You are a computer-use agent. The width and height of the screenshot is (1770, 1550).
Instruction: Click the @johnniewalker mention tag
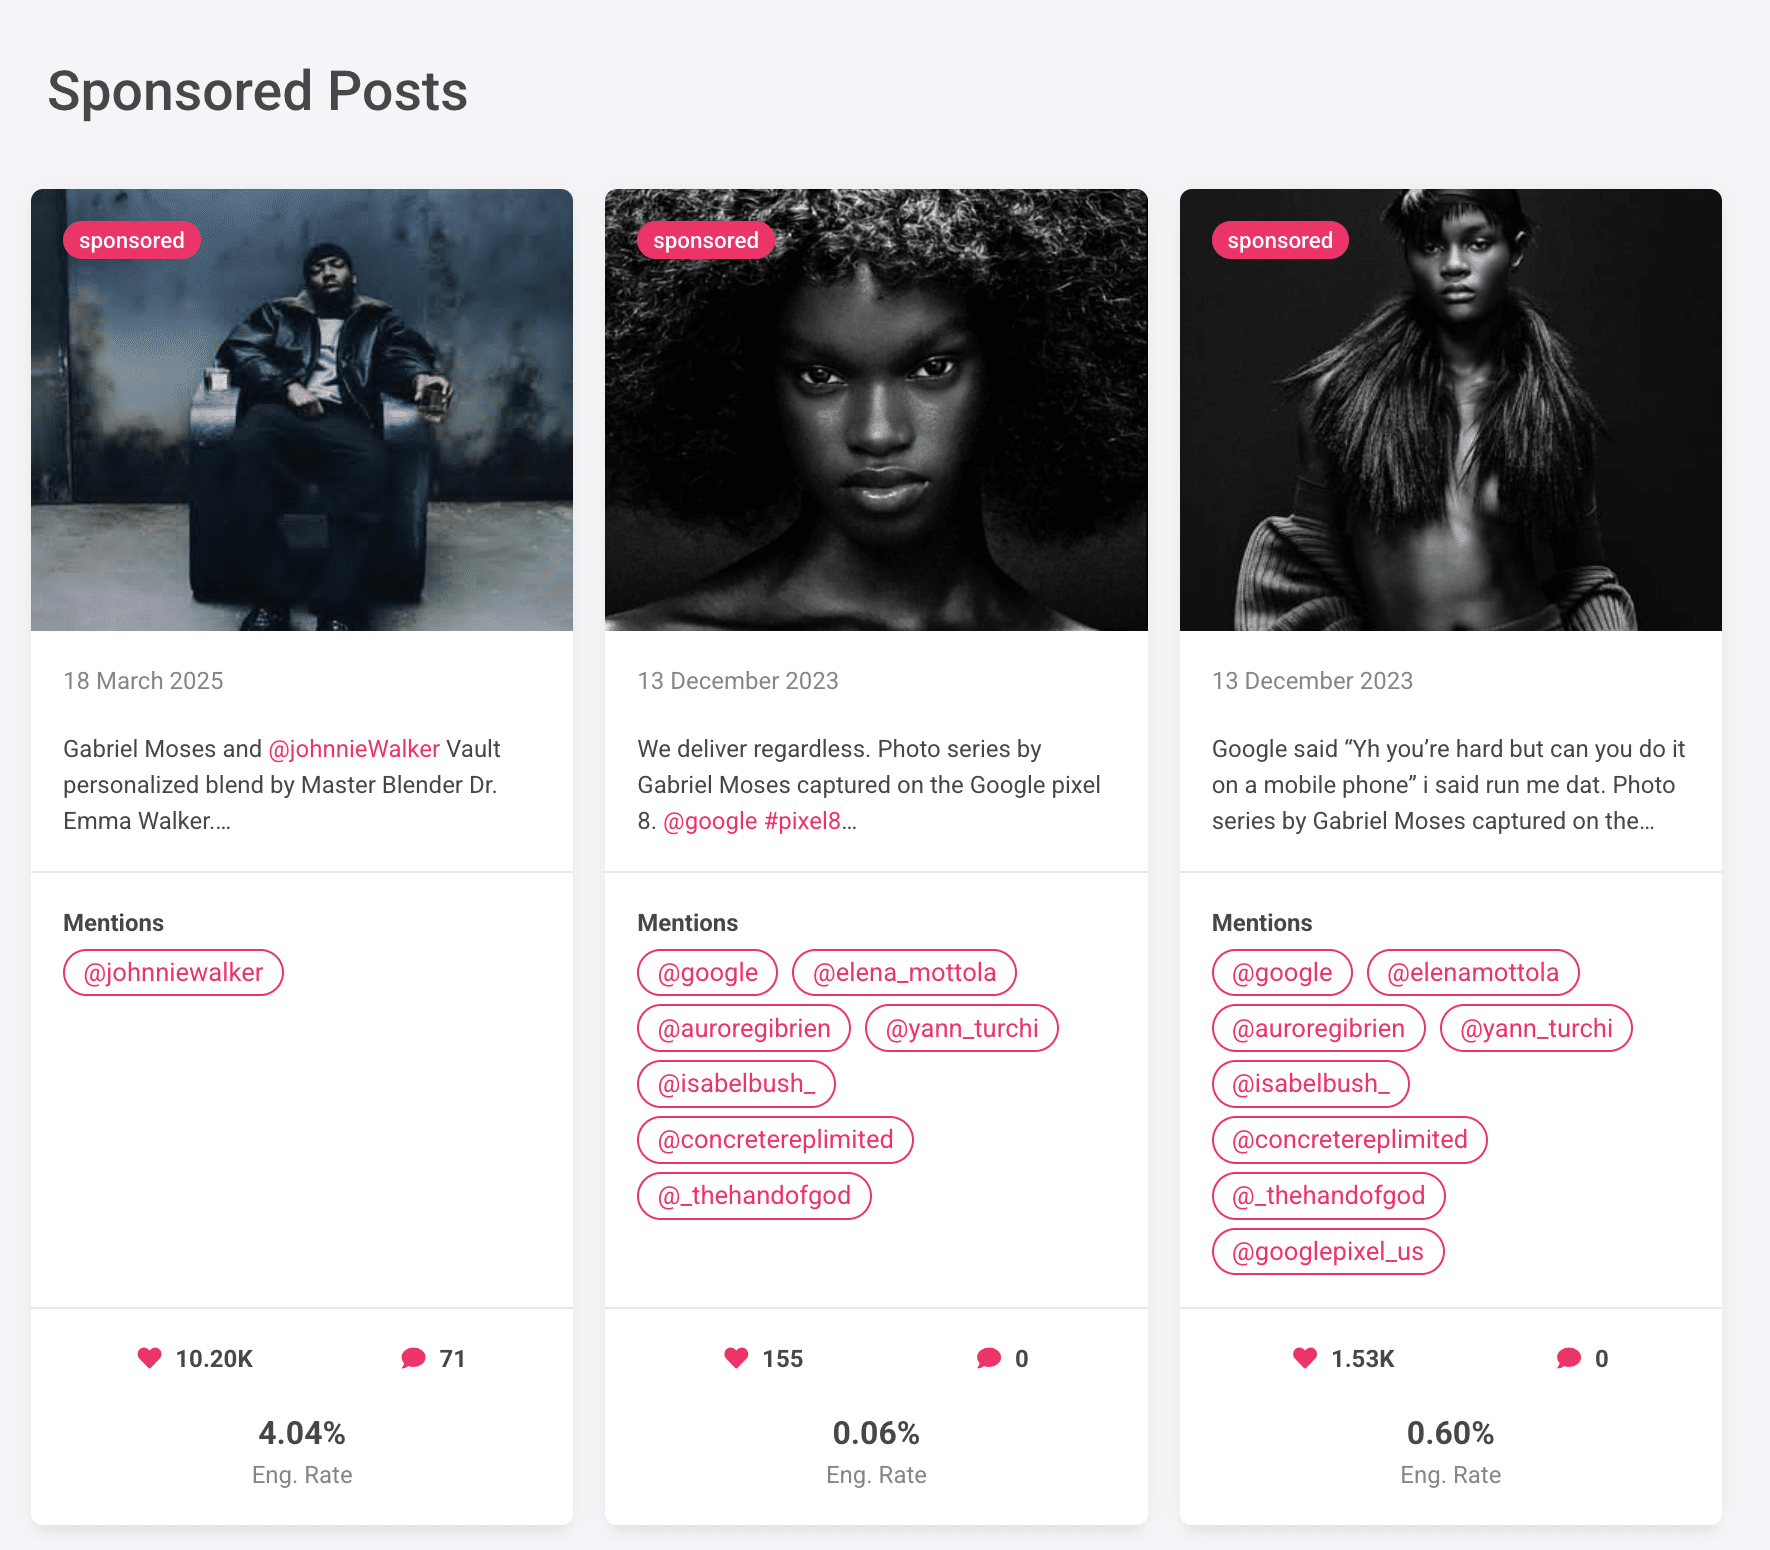click(173, 973)
